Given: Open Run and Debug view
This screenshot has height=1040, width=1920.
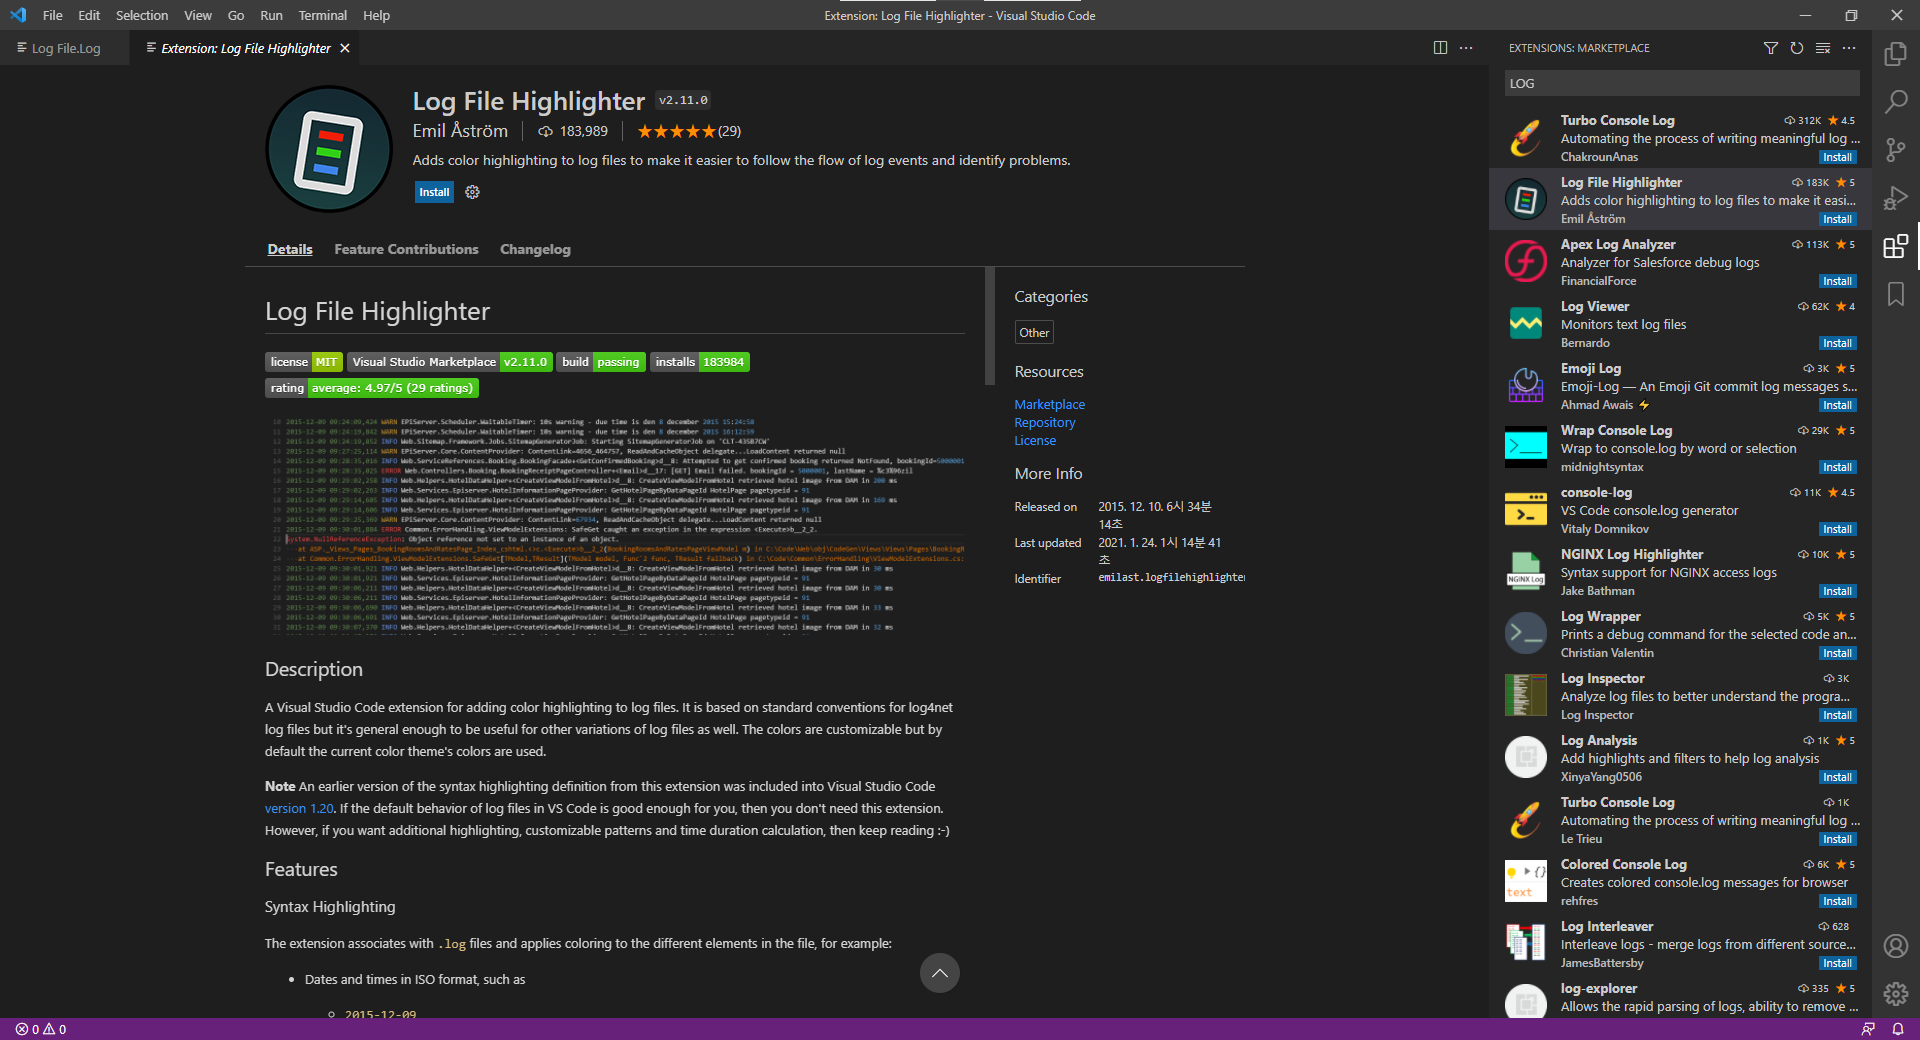Looking at the screenshot, I should coord(1895,198).
